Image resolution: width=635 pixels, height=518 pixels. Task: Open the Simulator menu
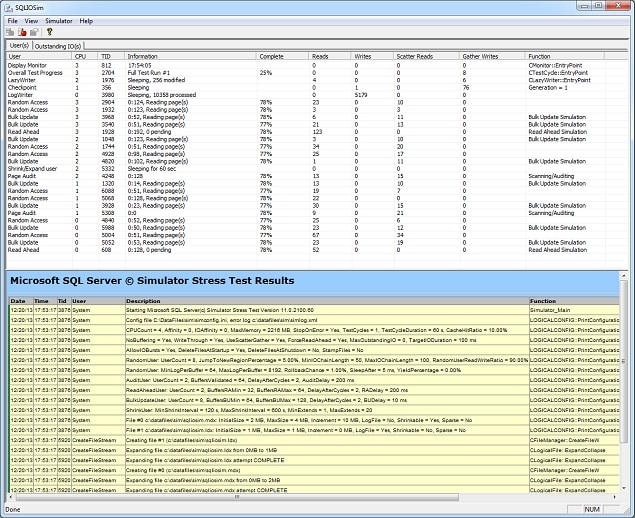(x=59, y=21)
